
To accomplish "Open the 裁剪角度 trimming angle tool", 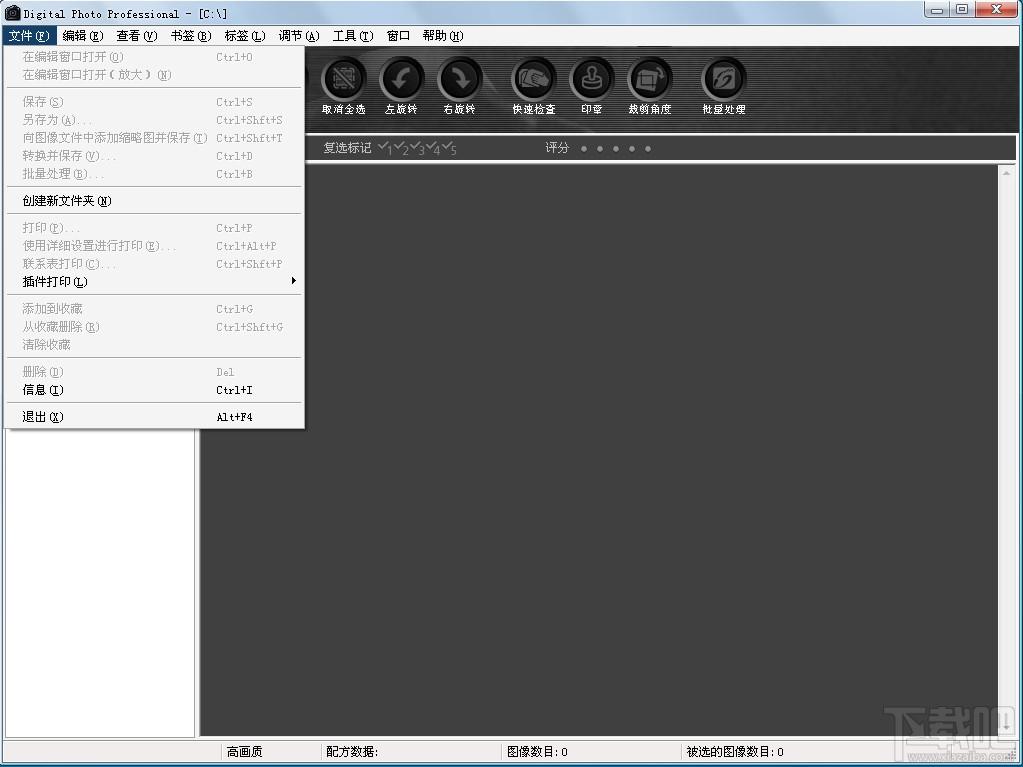I will tap(649, 80).
